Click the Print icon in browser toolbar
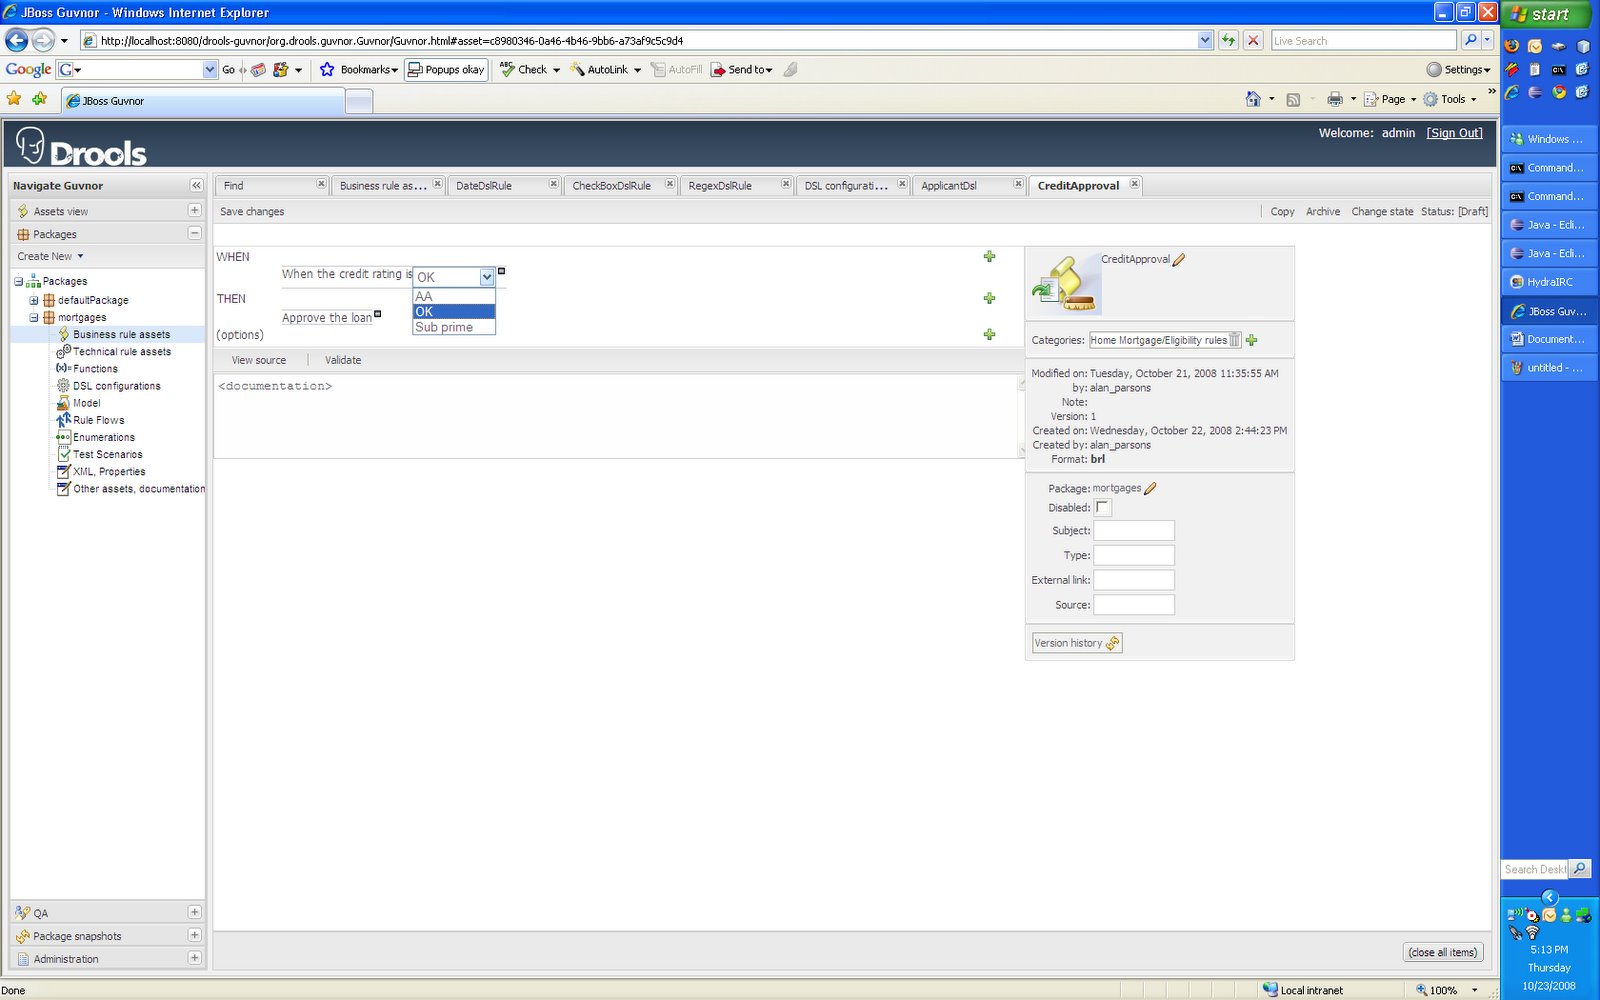Viewport: 1600px width, 1000px height. tap(1335, 99)
